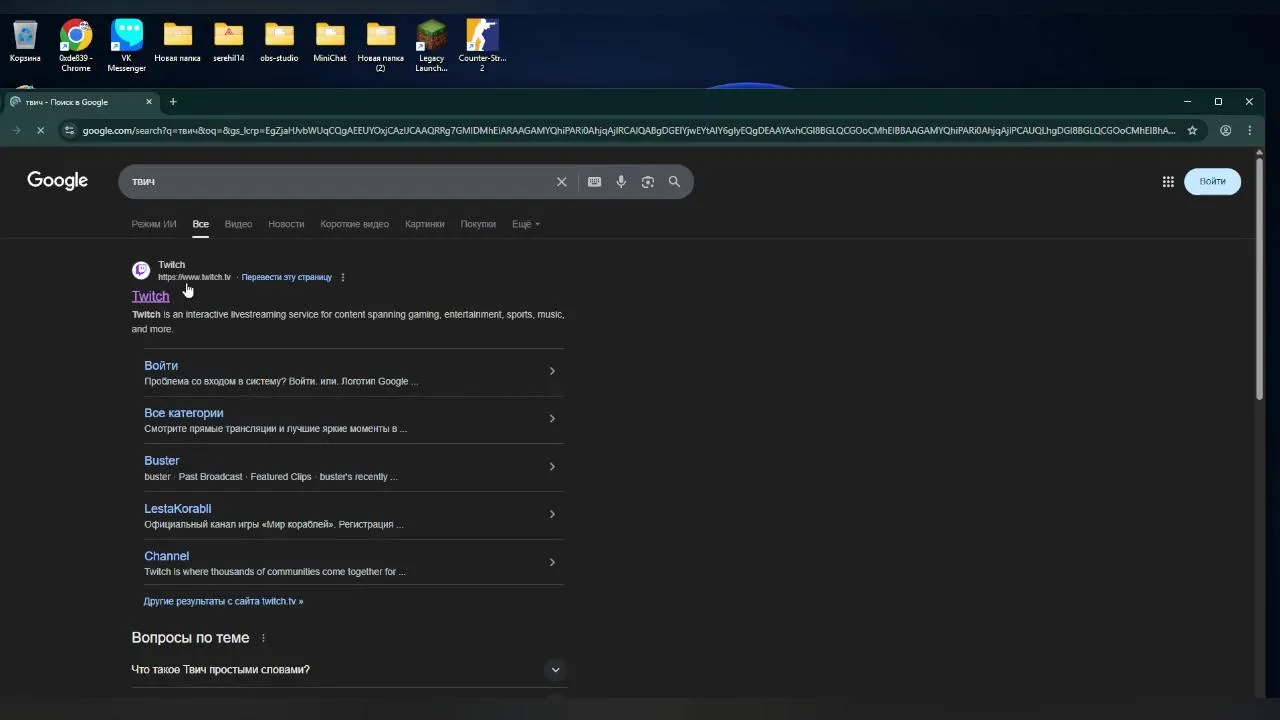Select the Все results tab
The image size is (1280, 720).
[201, 224]
